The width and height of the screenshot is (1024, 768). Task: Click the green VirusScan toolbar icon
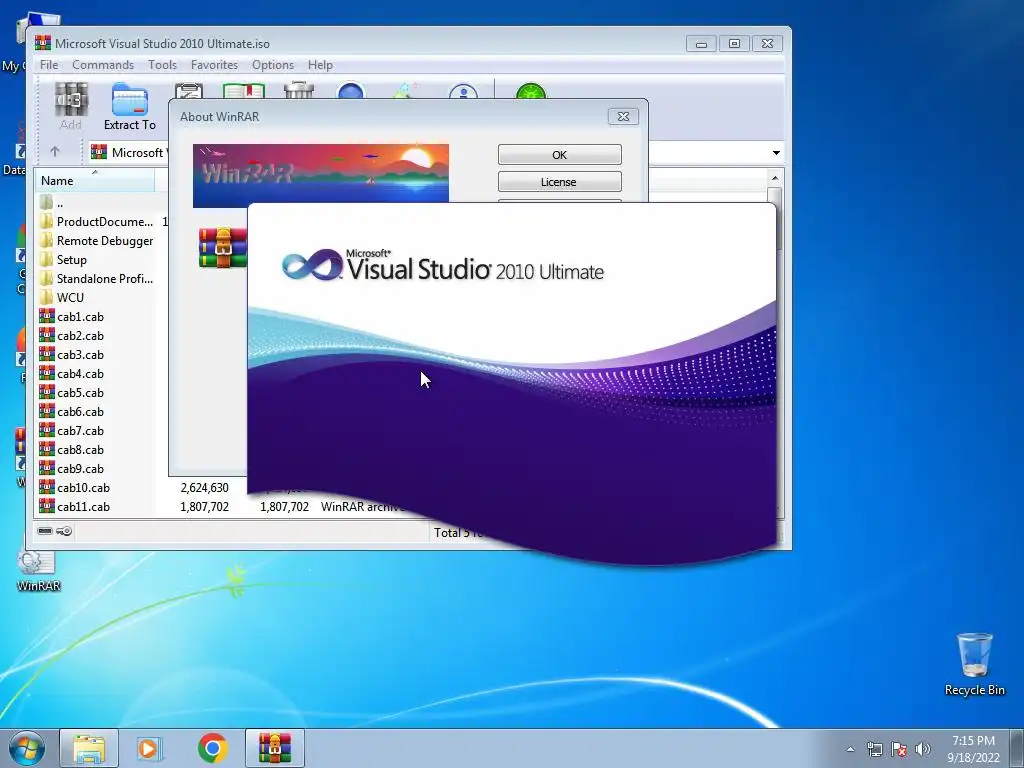(530, 91)
